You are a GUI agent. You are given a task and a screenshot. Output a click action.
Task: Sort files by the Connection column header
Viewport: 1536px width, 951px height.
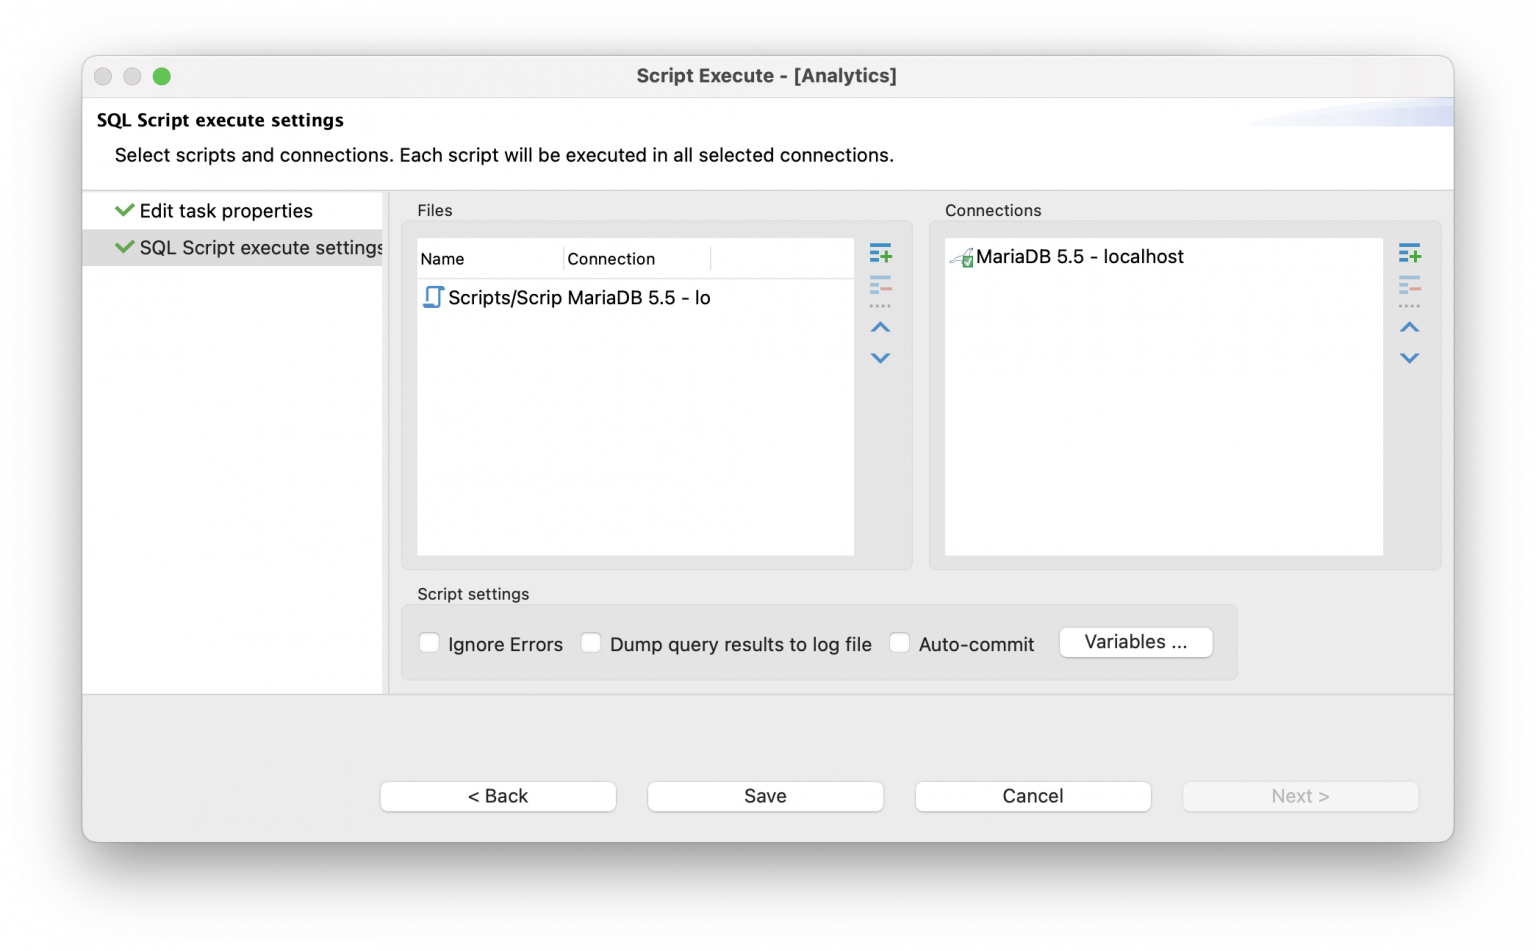tap(611, 258)
